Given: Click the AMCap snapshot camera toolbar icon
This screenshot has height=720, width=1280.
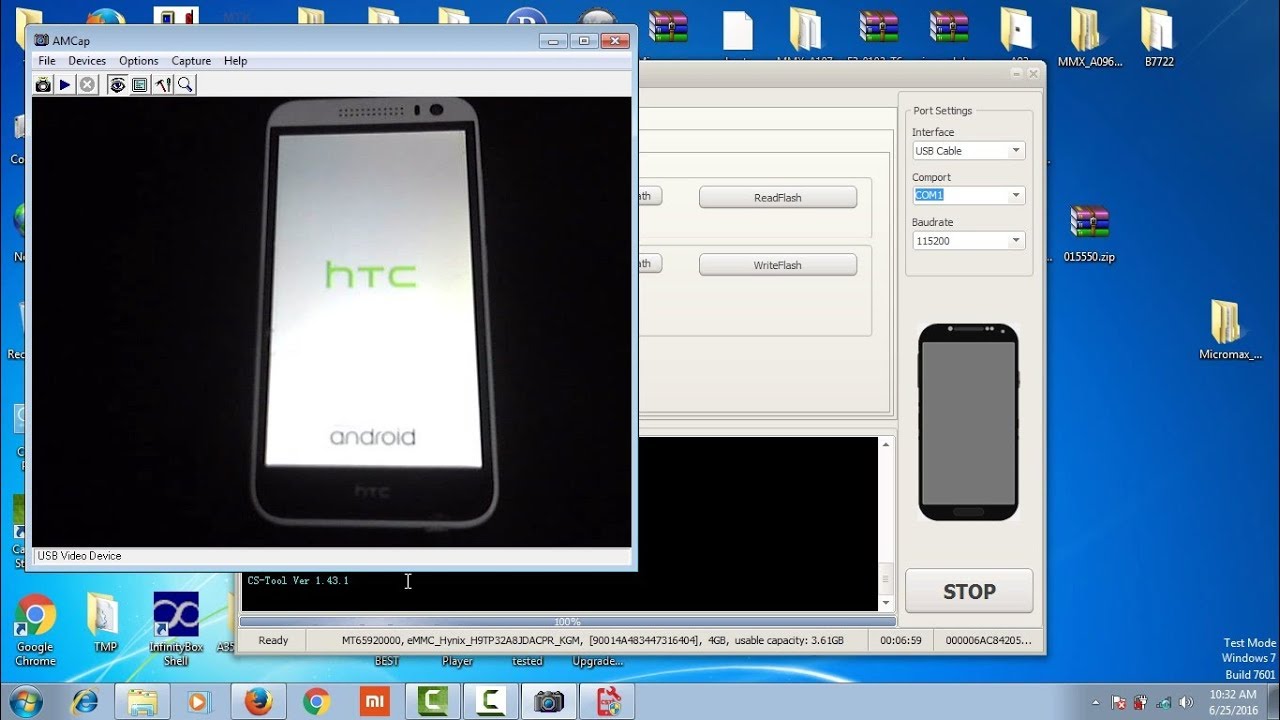Looking at the screenshot, I should point(43,85).
